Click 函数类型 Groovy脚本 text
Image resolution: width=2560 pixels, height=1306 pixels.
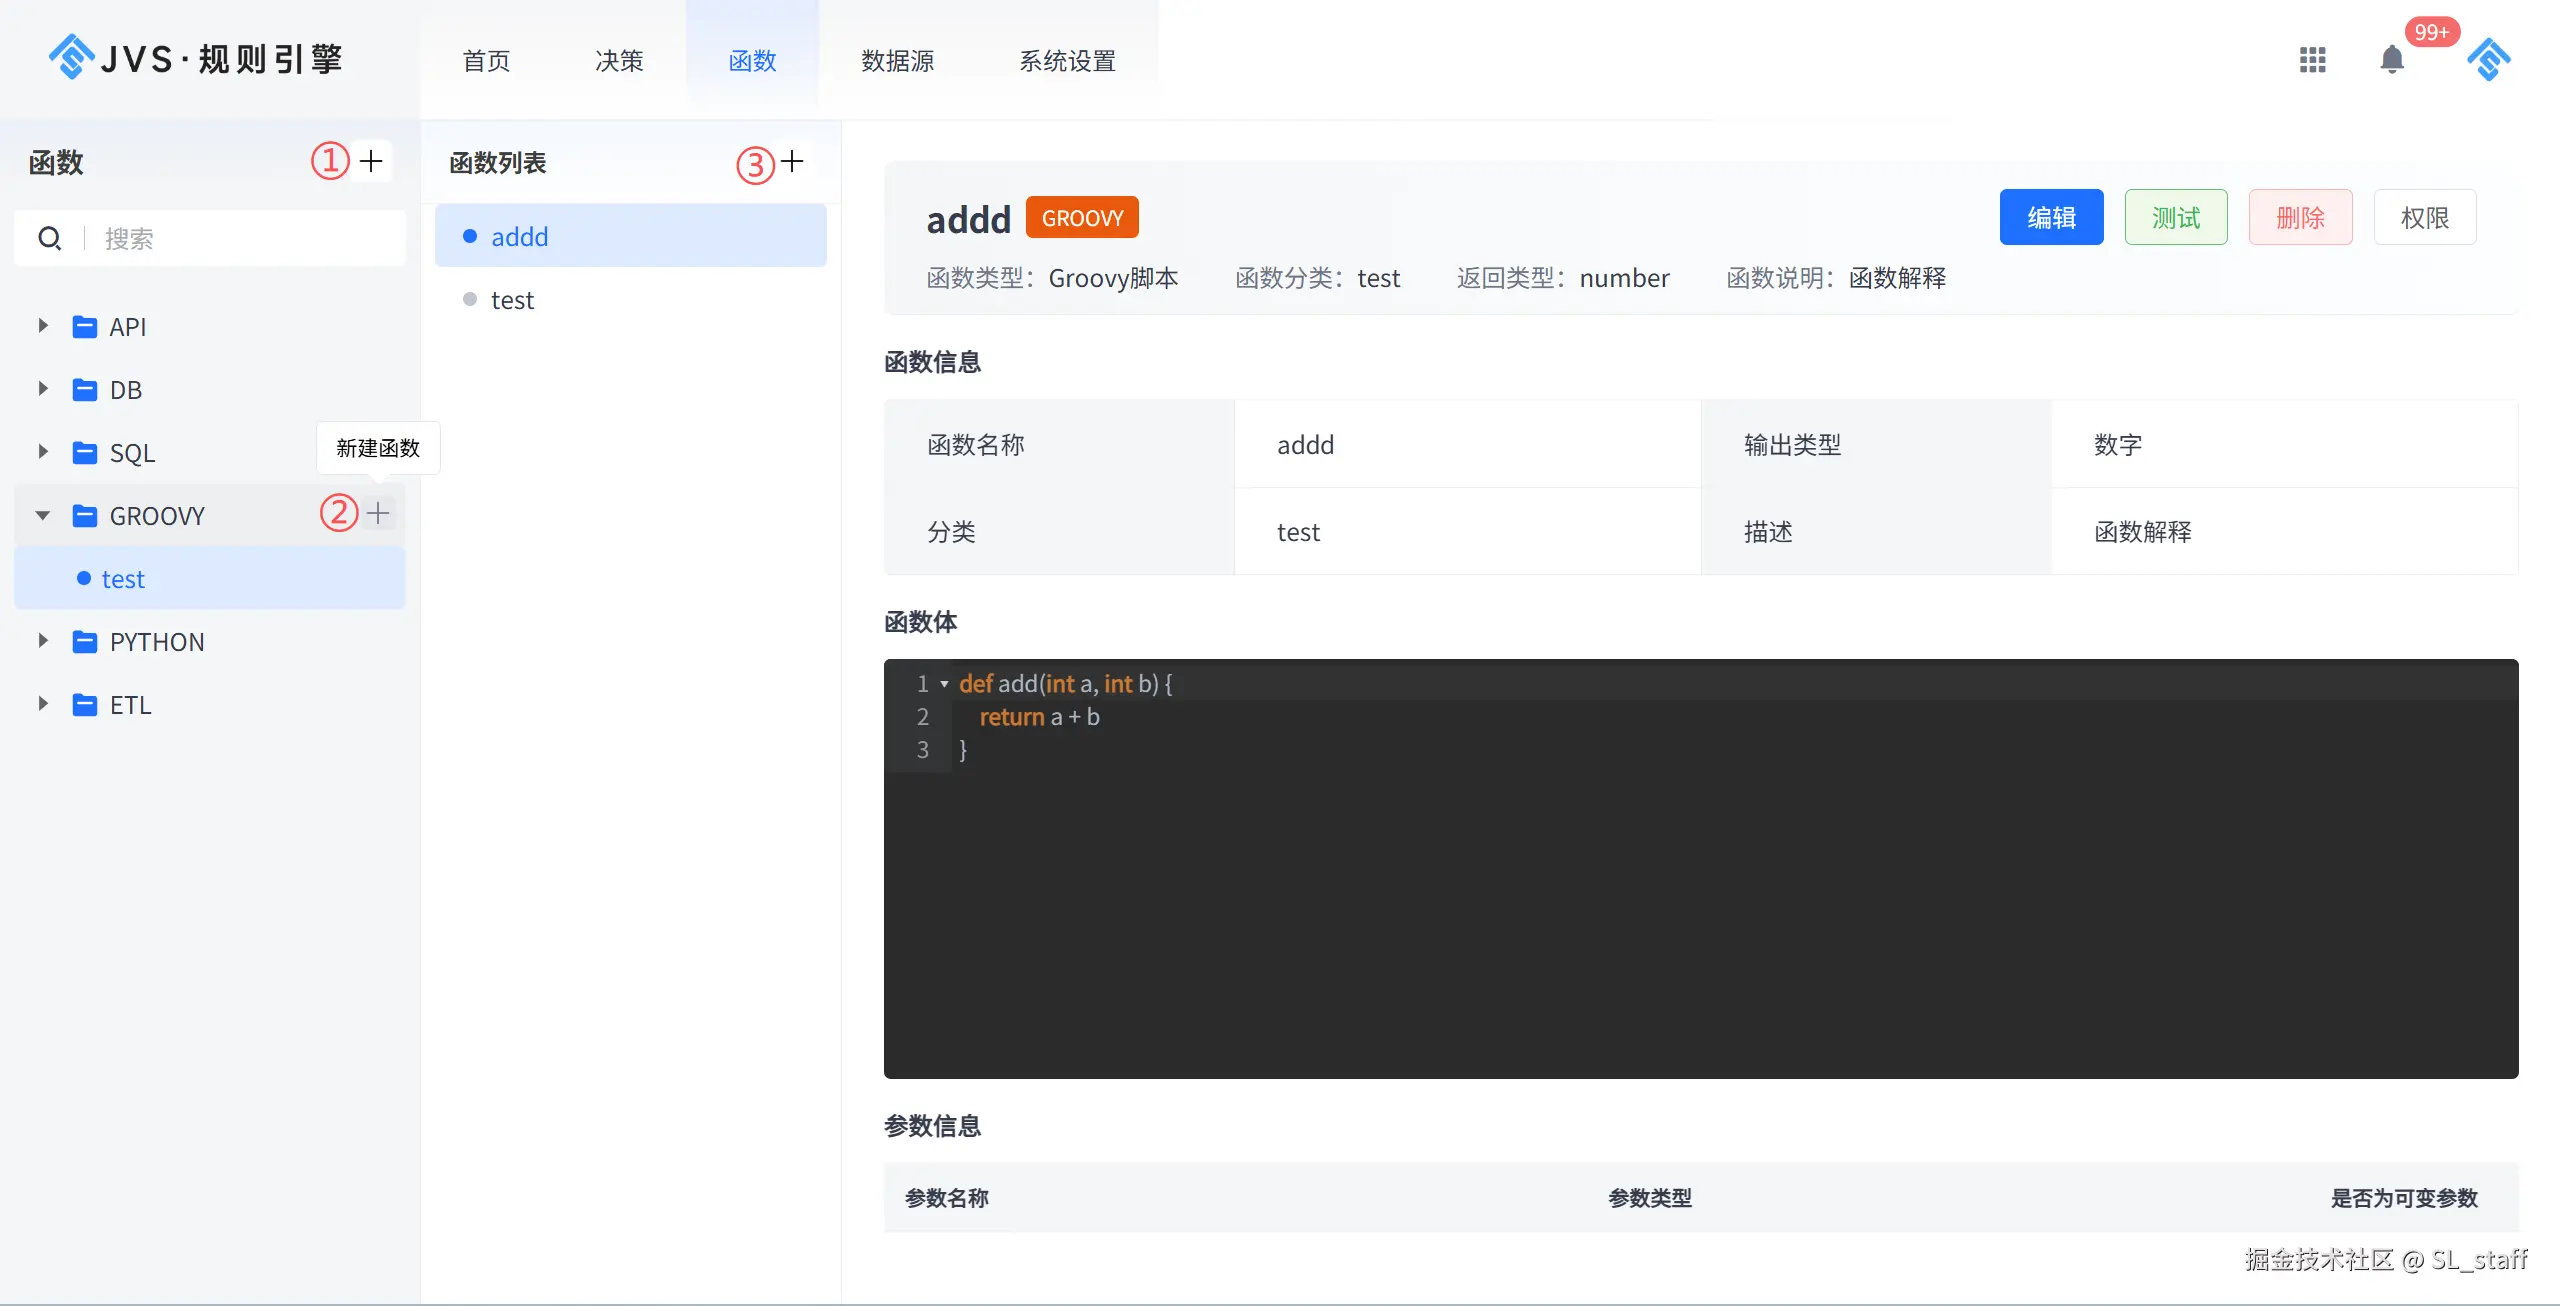click(x=1052, y=277)
